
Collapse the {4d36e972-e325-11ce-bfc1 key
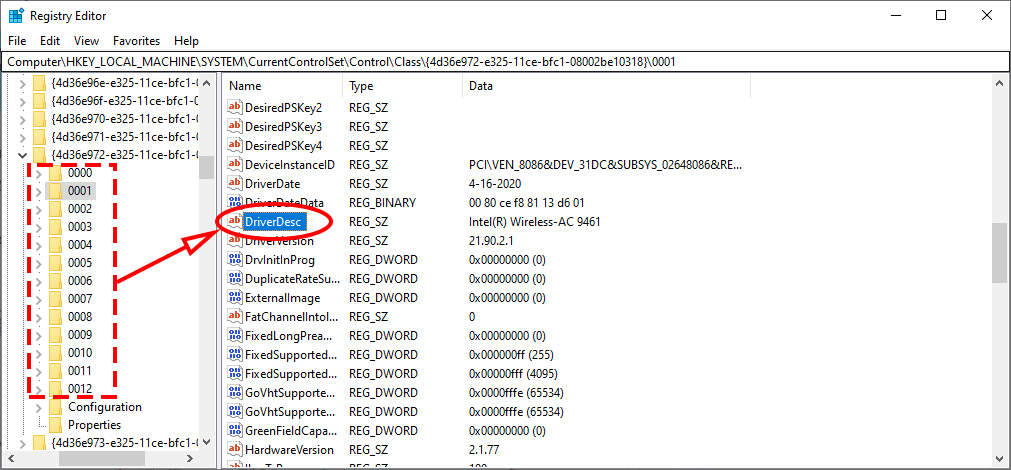coord(22,155)
